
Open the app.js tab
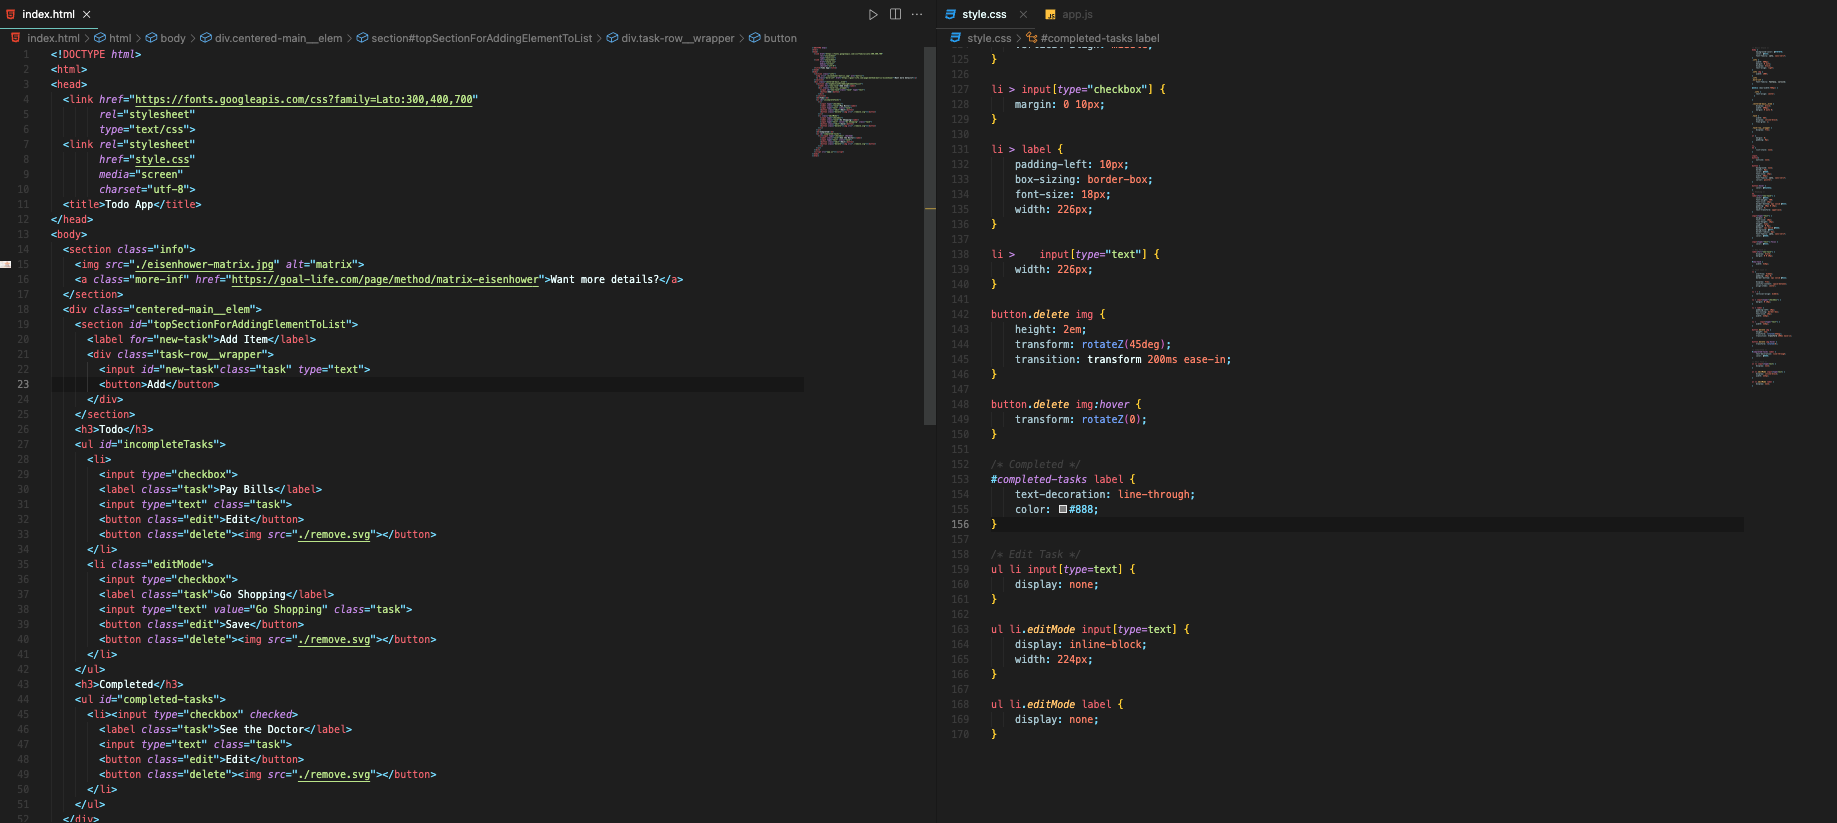[x=1069, y=14]
